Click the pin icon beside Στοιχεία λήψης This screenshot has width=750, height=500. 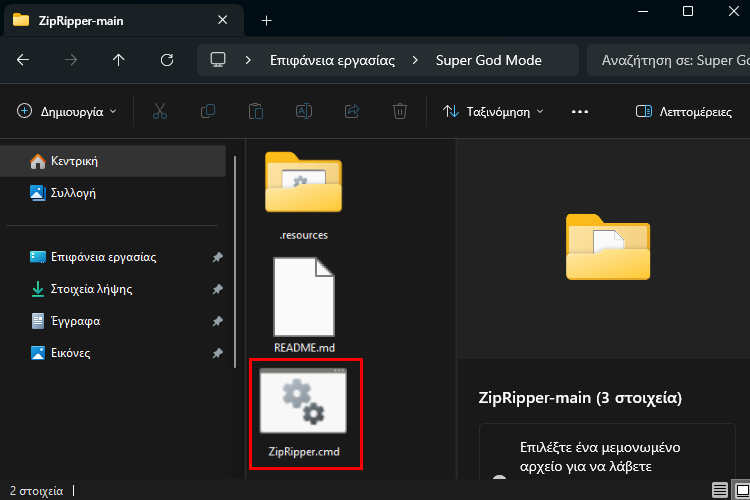218,289
